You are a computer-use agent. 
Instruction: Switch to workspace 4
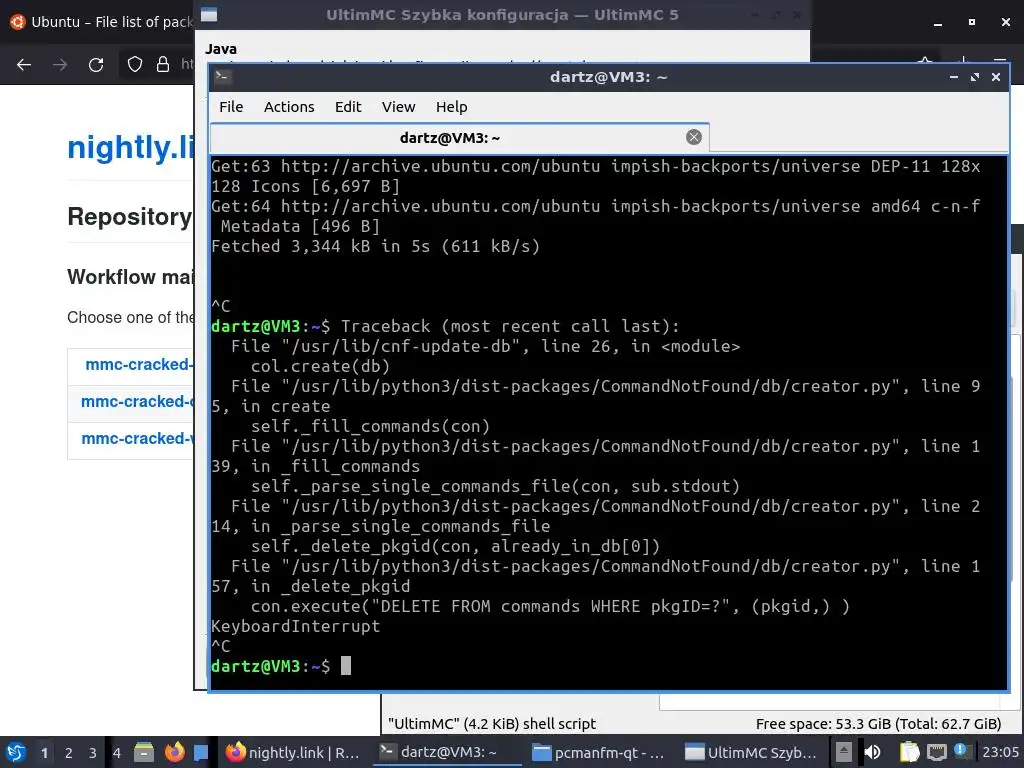point(117,753)
